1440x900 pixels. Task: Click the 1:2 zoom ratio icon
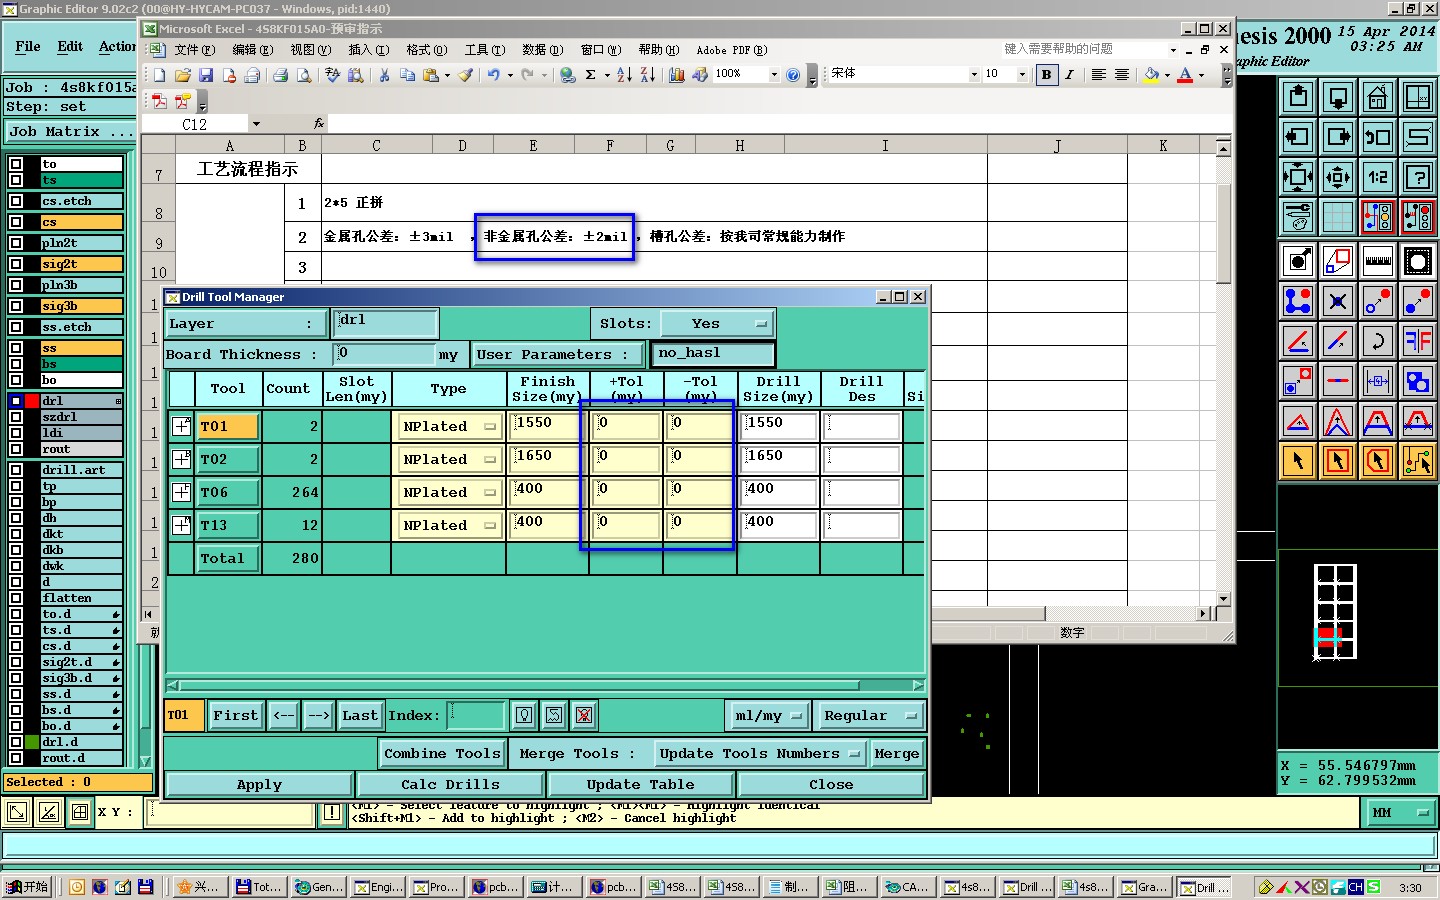(1378, 177)
